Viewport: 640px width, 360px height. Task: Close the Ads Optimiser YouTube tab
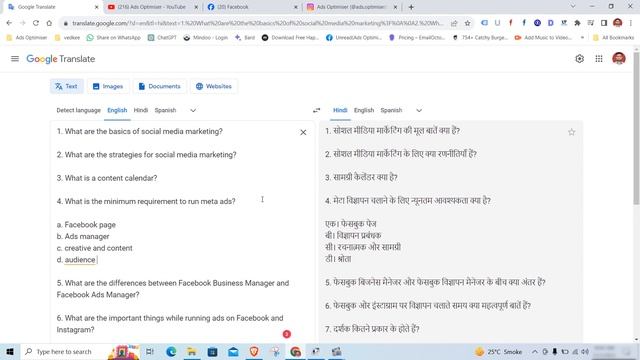pos(196,7)
